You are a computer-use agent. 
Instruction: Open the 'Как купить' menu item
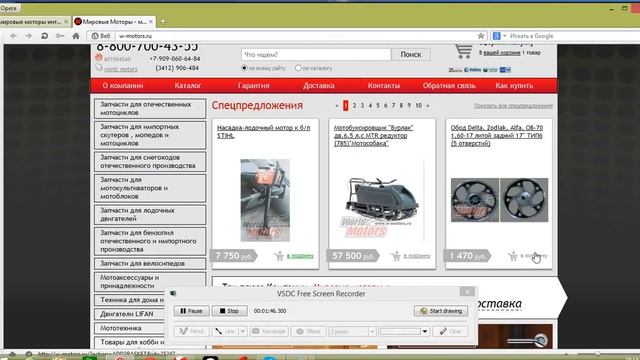pos(514,86)
